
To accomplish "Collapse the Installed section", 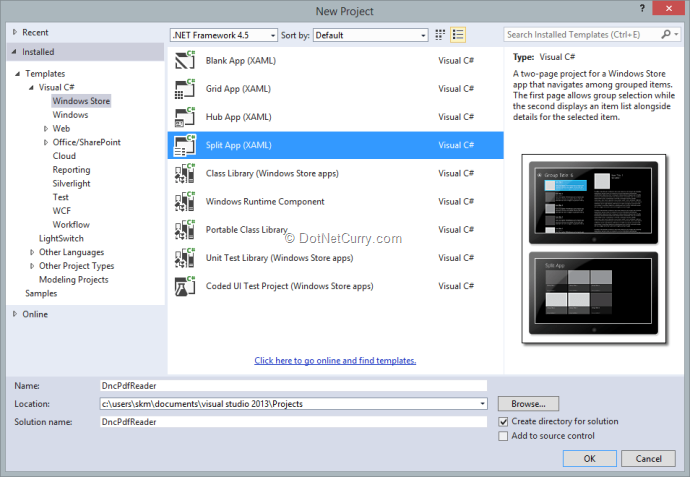I will pos(15,52).
